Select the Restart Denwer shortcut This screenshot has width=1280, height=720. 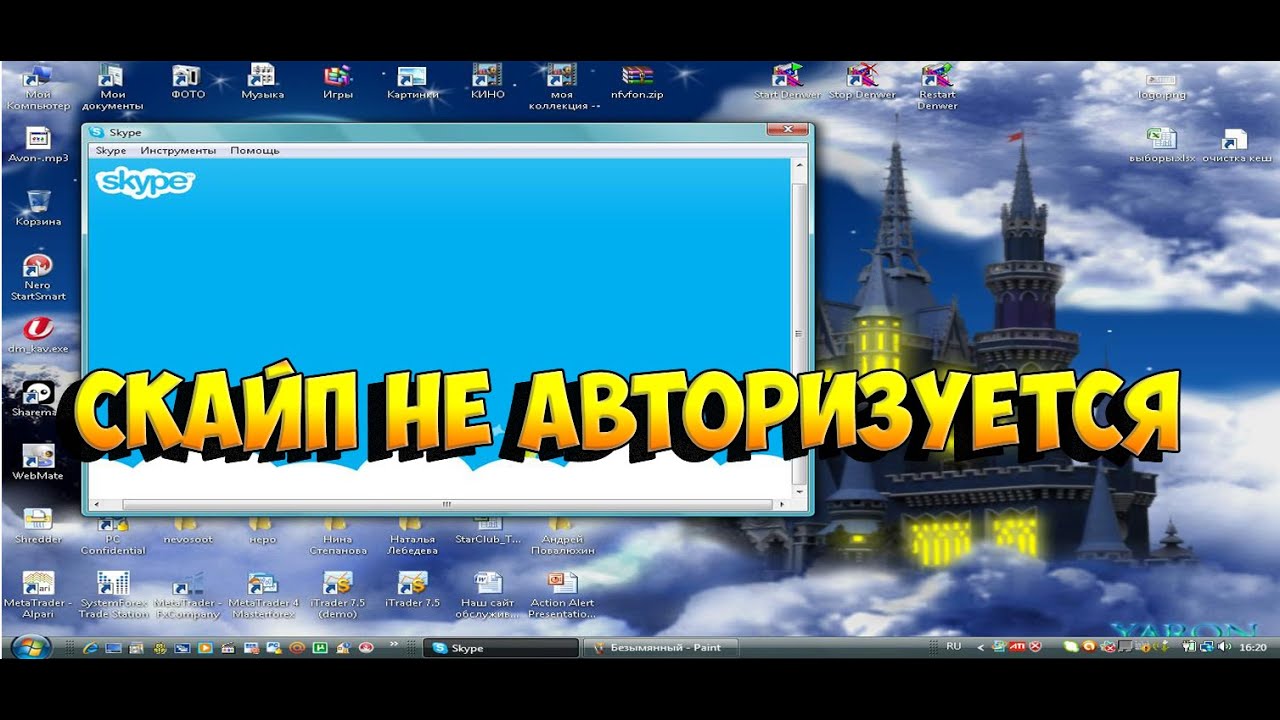coord(937,87)
